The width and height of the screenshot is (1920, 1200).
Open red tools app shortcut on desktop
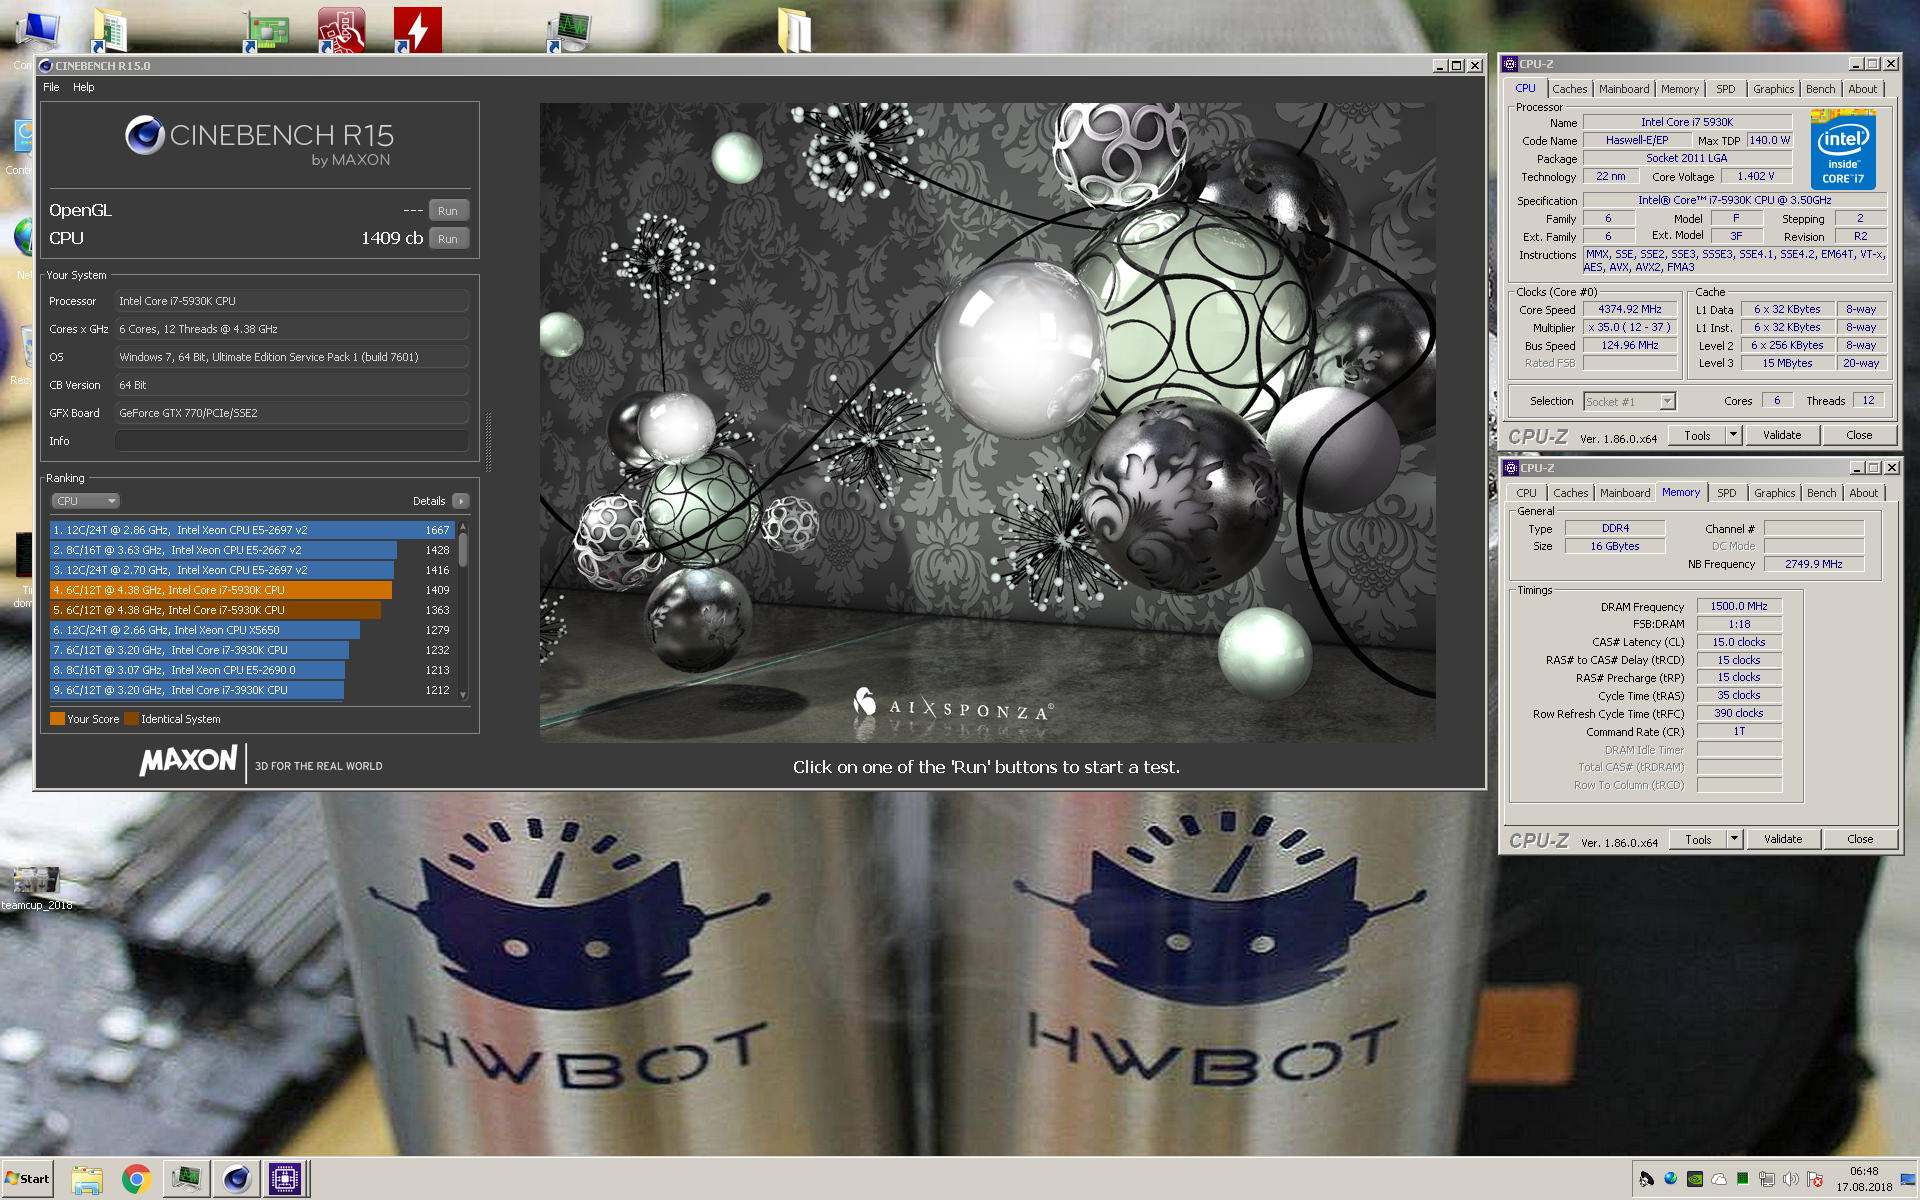tap(341, 30)
